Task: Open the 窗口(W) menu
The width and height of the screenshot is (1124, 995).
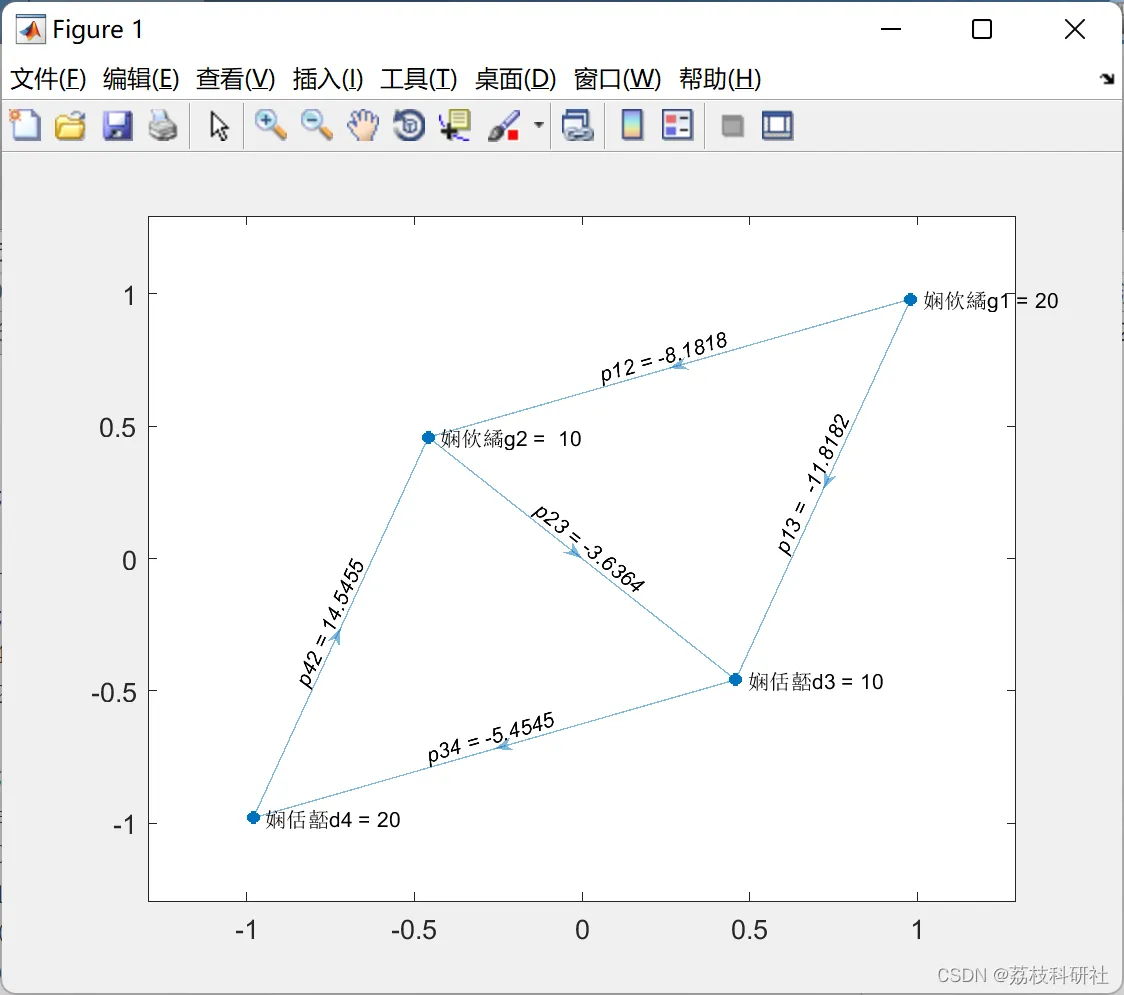Action: pyautogui.click(x=617, y=78)
